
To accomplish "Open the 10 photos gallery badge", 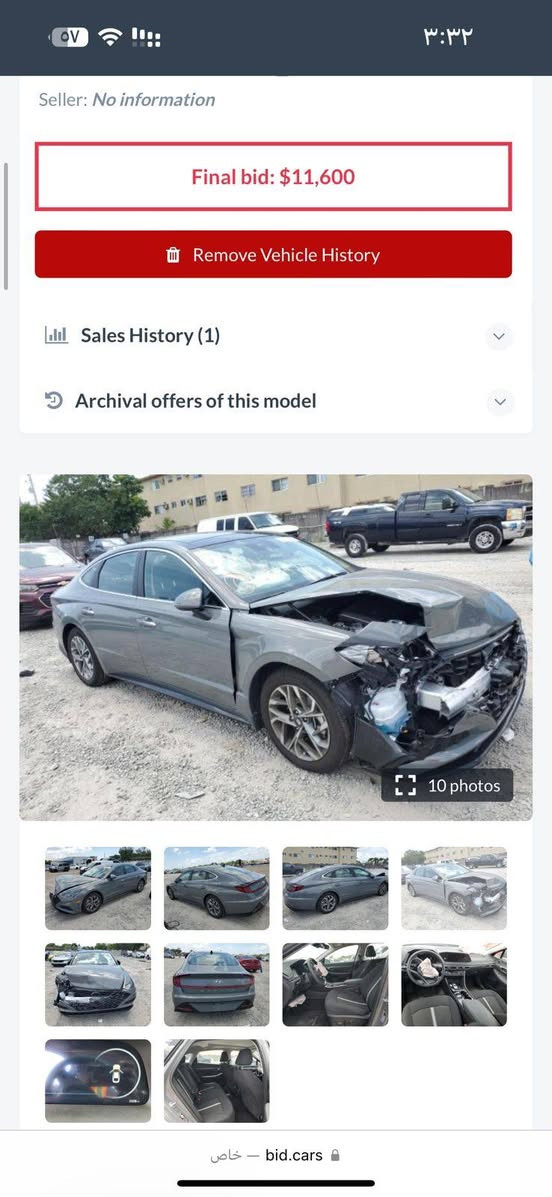I will (x=447, y=786).
